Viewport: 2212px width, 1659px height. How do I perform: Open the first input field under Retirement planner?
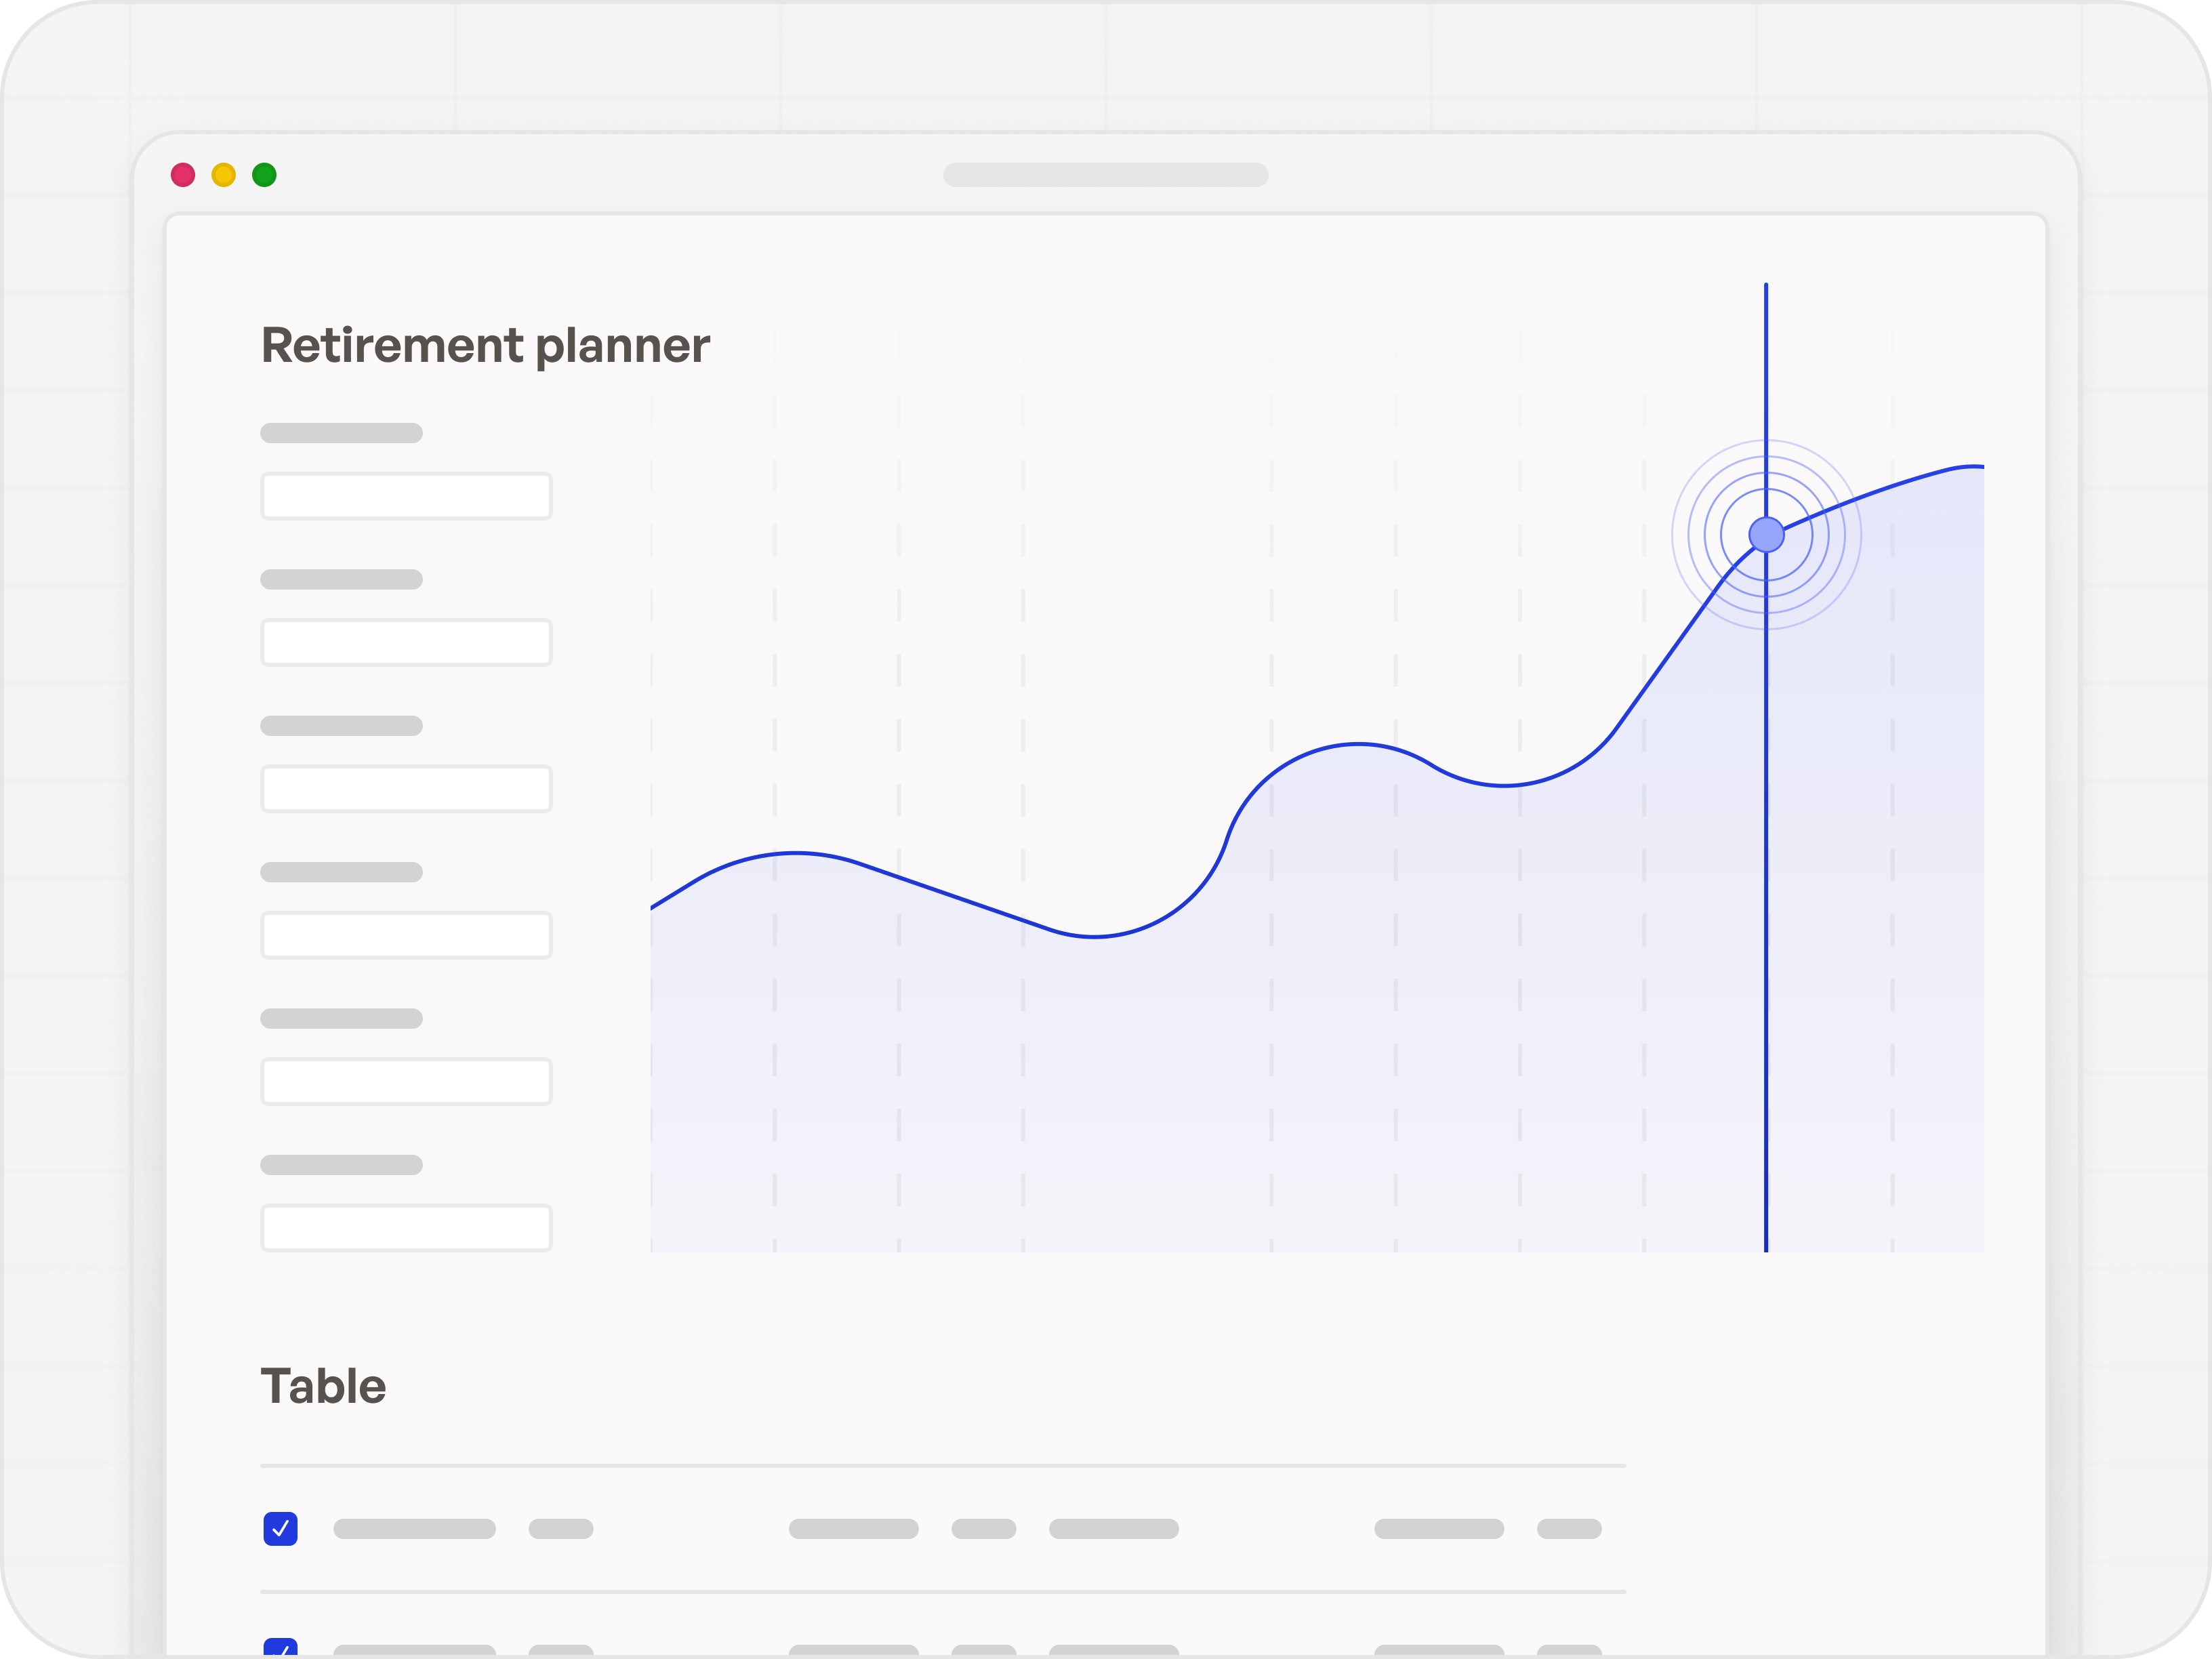406,495
